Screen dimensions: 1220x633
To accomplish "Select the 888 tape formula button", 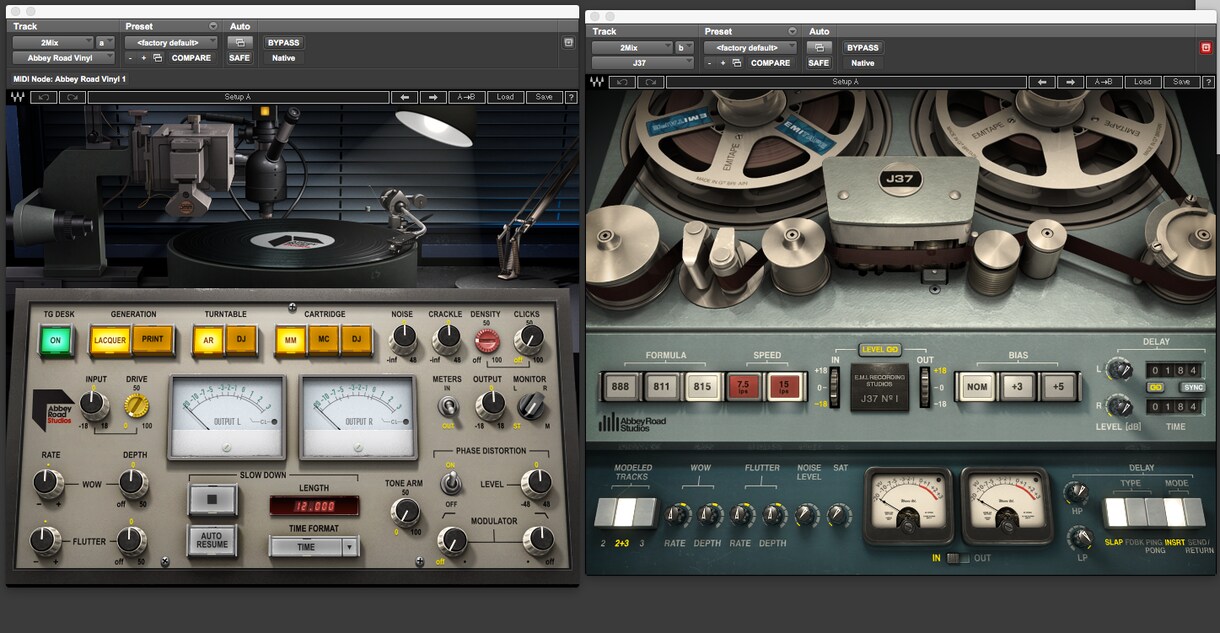I will point(621,388).
